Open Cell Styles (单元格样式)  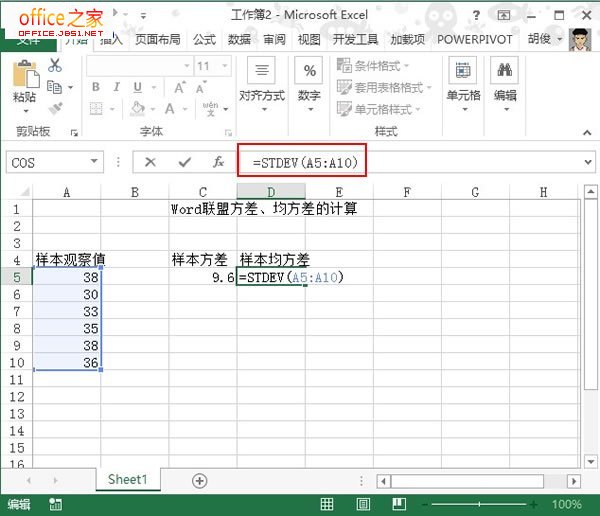click(x=378, y=109)
